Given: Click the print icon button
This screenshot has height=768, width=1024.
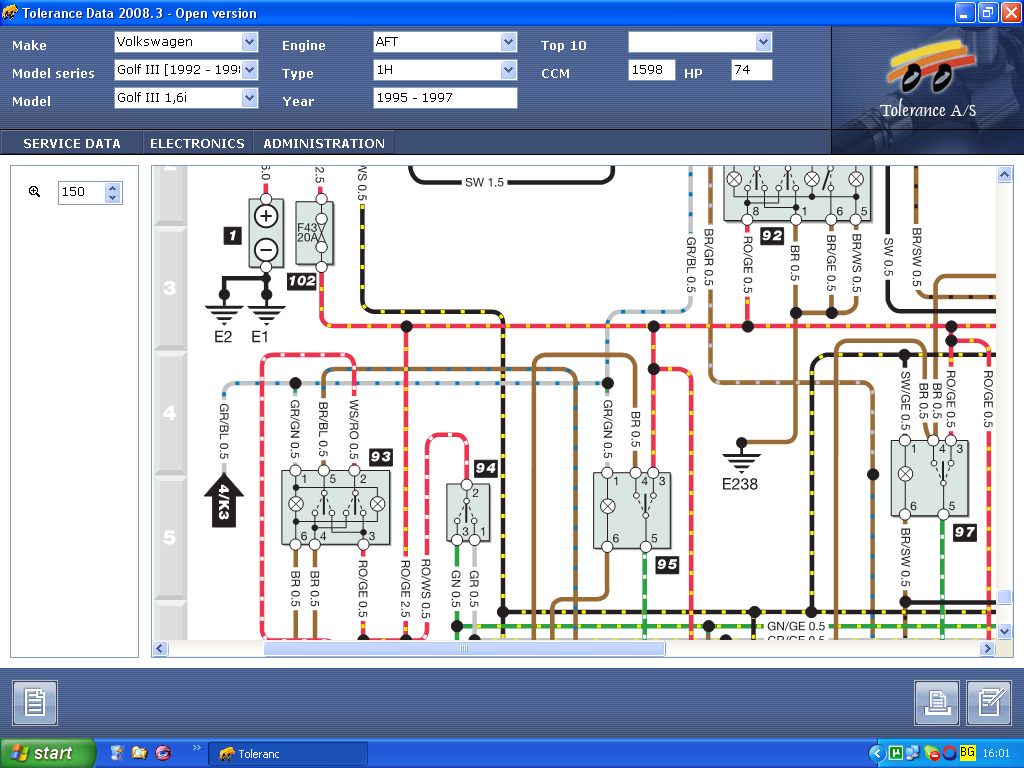Looking at the screenshot, I should coord(937,703).
